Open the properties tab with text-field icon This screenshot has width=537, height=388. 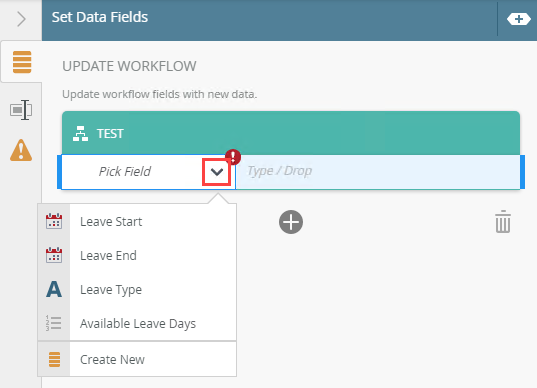21,110
